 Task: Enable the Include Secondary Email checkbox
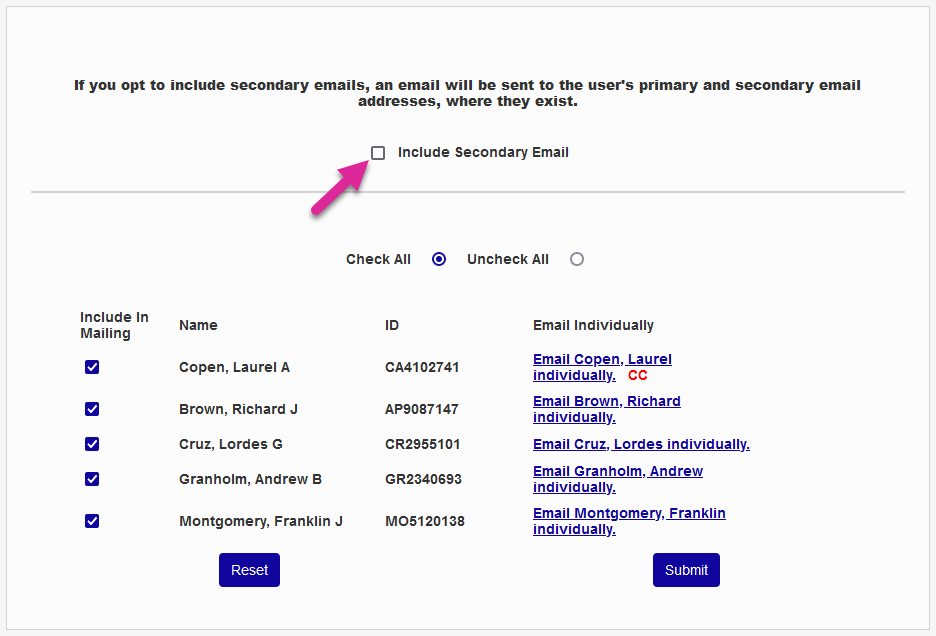(x=378, y=153)
